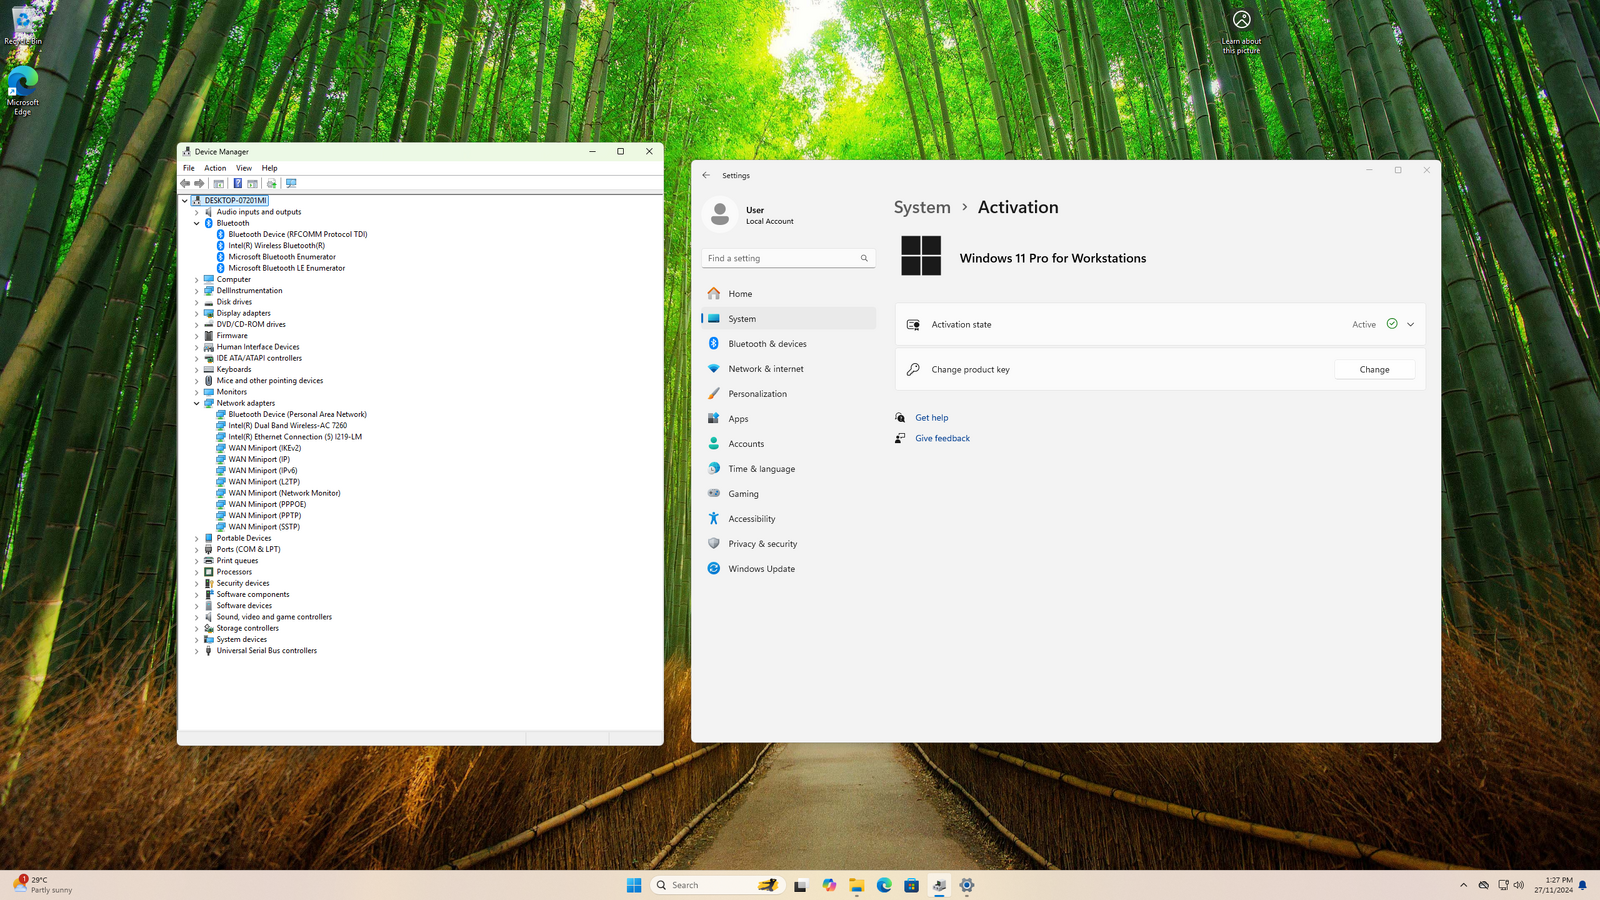Expand the Processors category
The height and width of the screenshot is (900, 1600).
tap(197, 572)
